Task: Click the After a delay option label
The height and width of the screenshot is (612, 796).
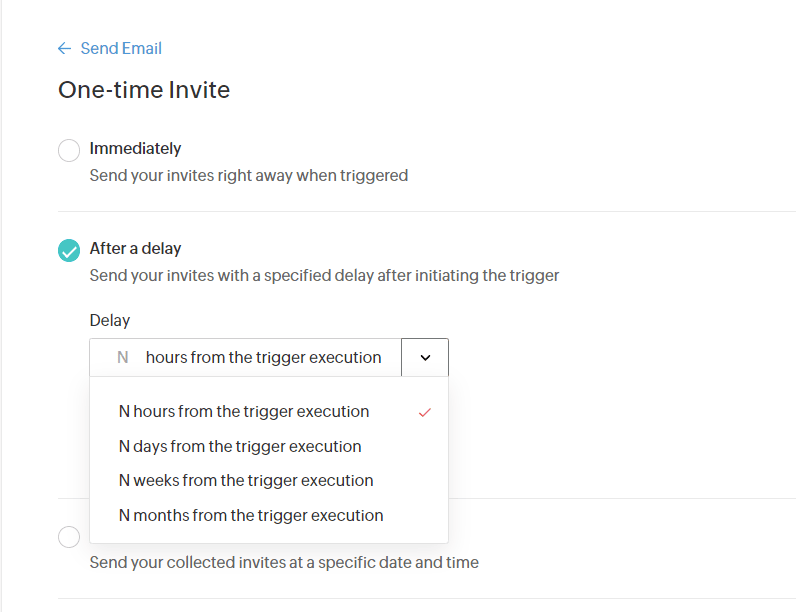Action: tap(135, 248)
